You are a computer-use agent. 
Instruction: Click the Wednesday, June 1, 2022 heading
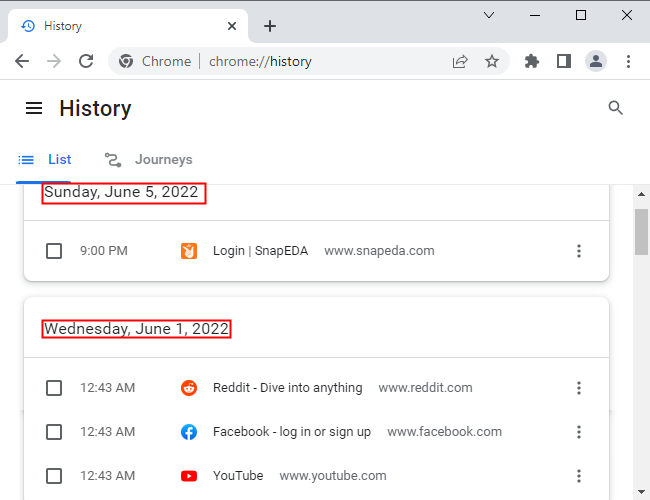point(136,329)
